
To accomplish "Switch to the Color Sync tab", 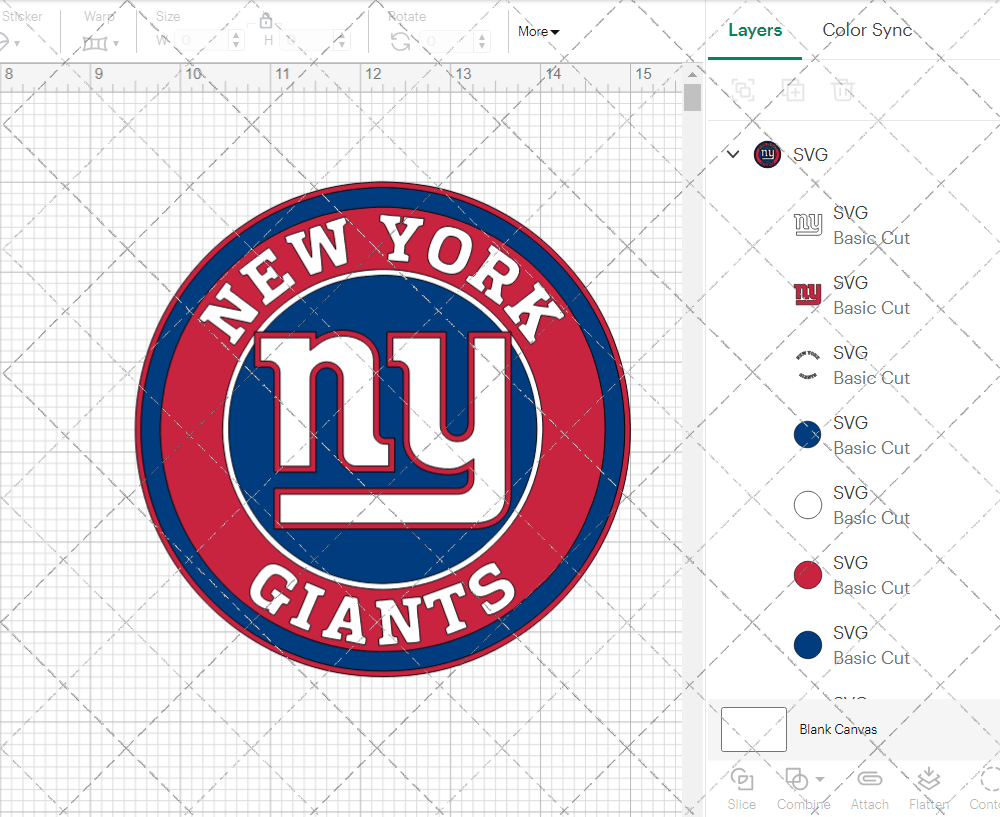I will coord(867,30).
